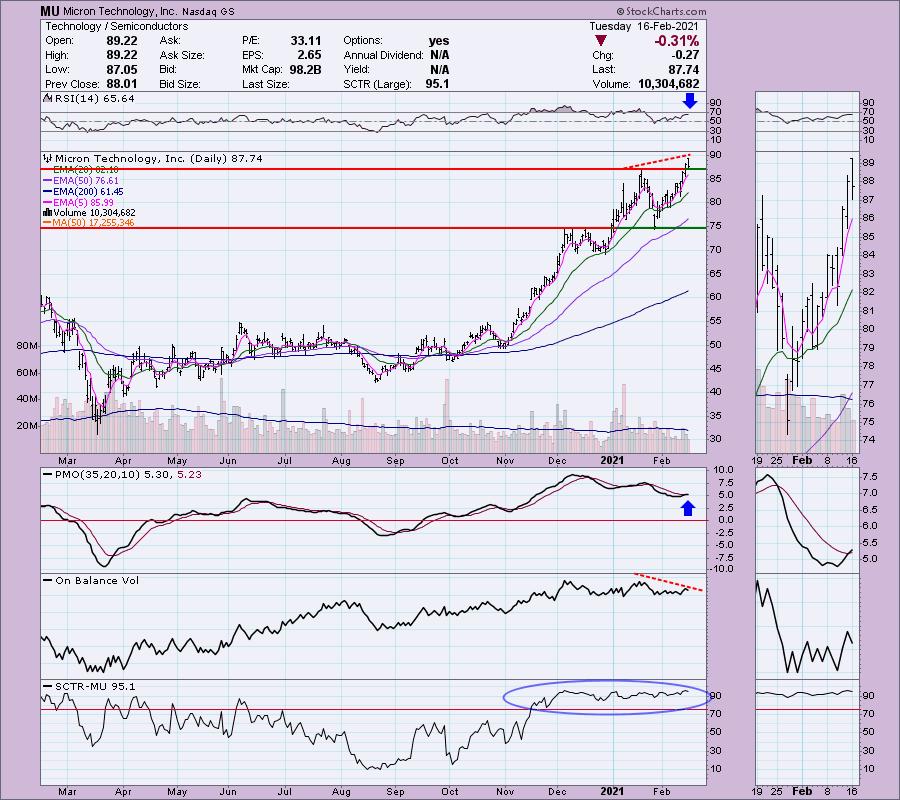Click the purple EMA(50) legend line swatch
Screen dimensions: 900x800
coord(48,181)
